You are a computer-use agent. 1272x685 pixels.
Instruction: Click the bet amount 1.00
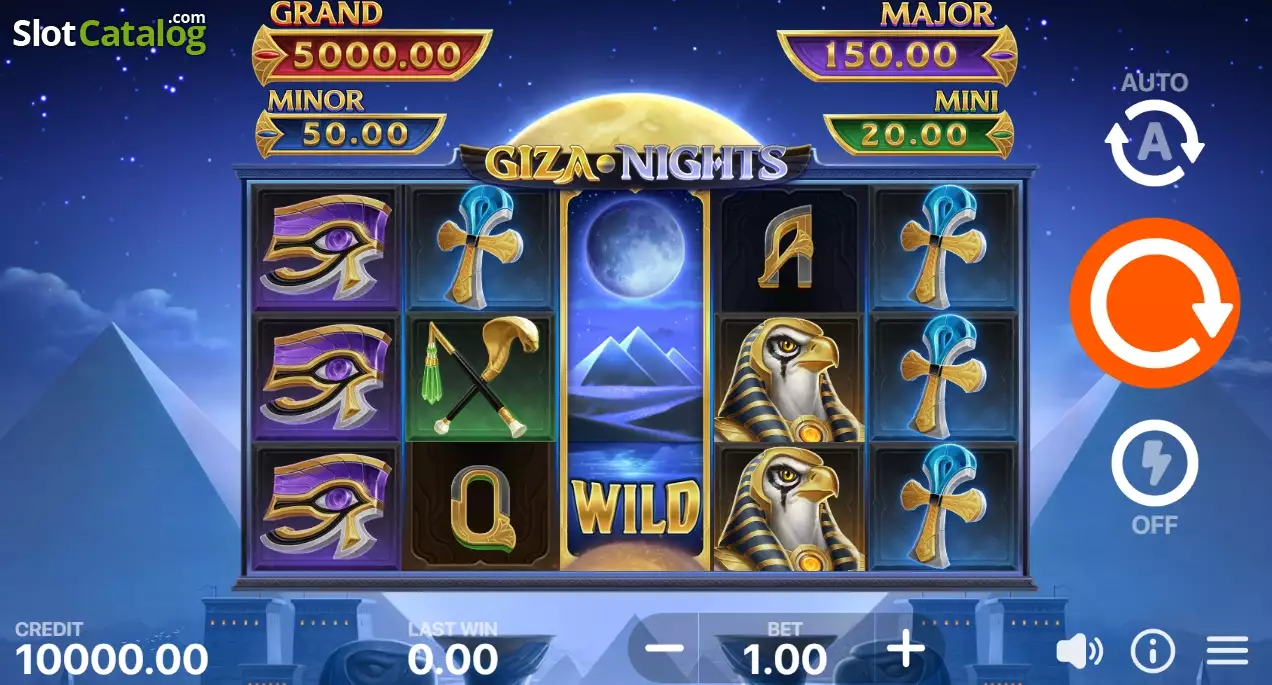785,659
